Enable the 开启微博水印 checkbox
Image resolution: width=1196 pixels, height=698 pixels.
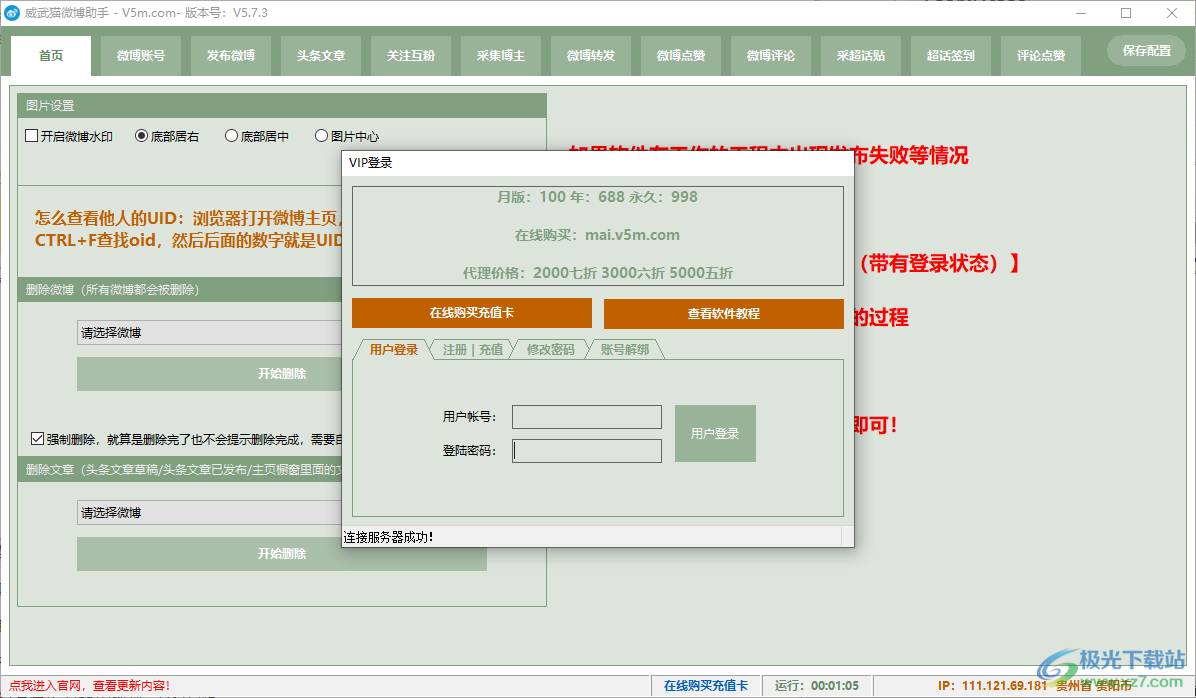31,136
